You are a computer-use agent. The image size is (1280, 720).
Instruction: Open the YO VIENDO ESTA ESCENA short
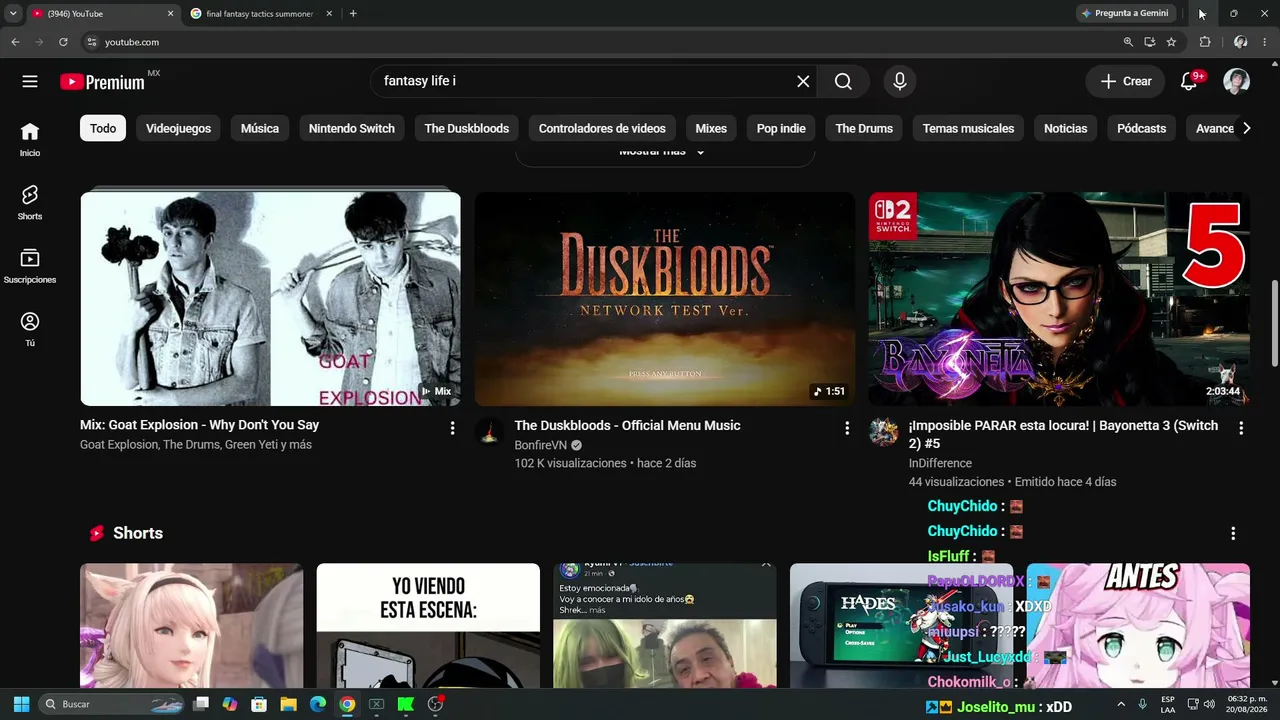pyautogui.click(x=428, y=626)
